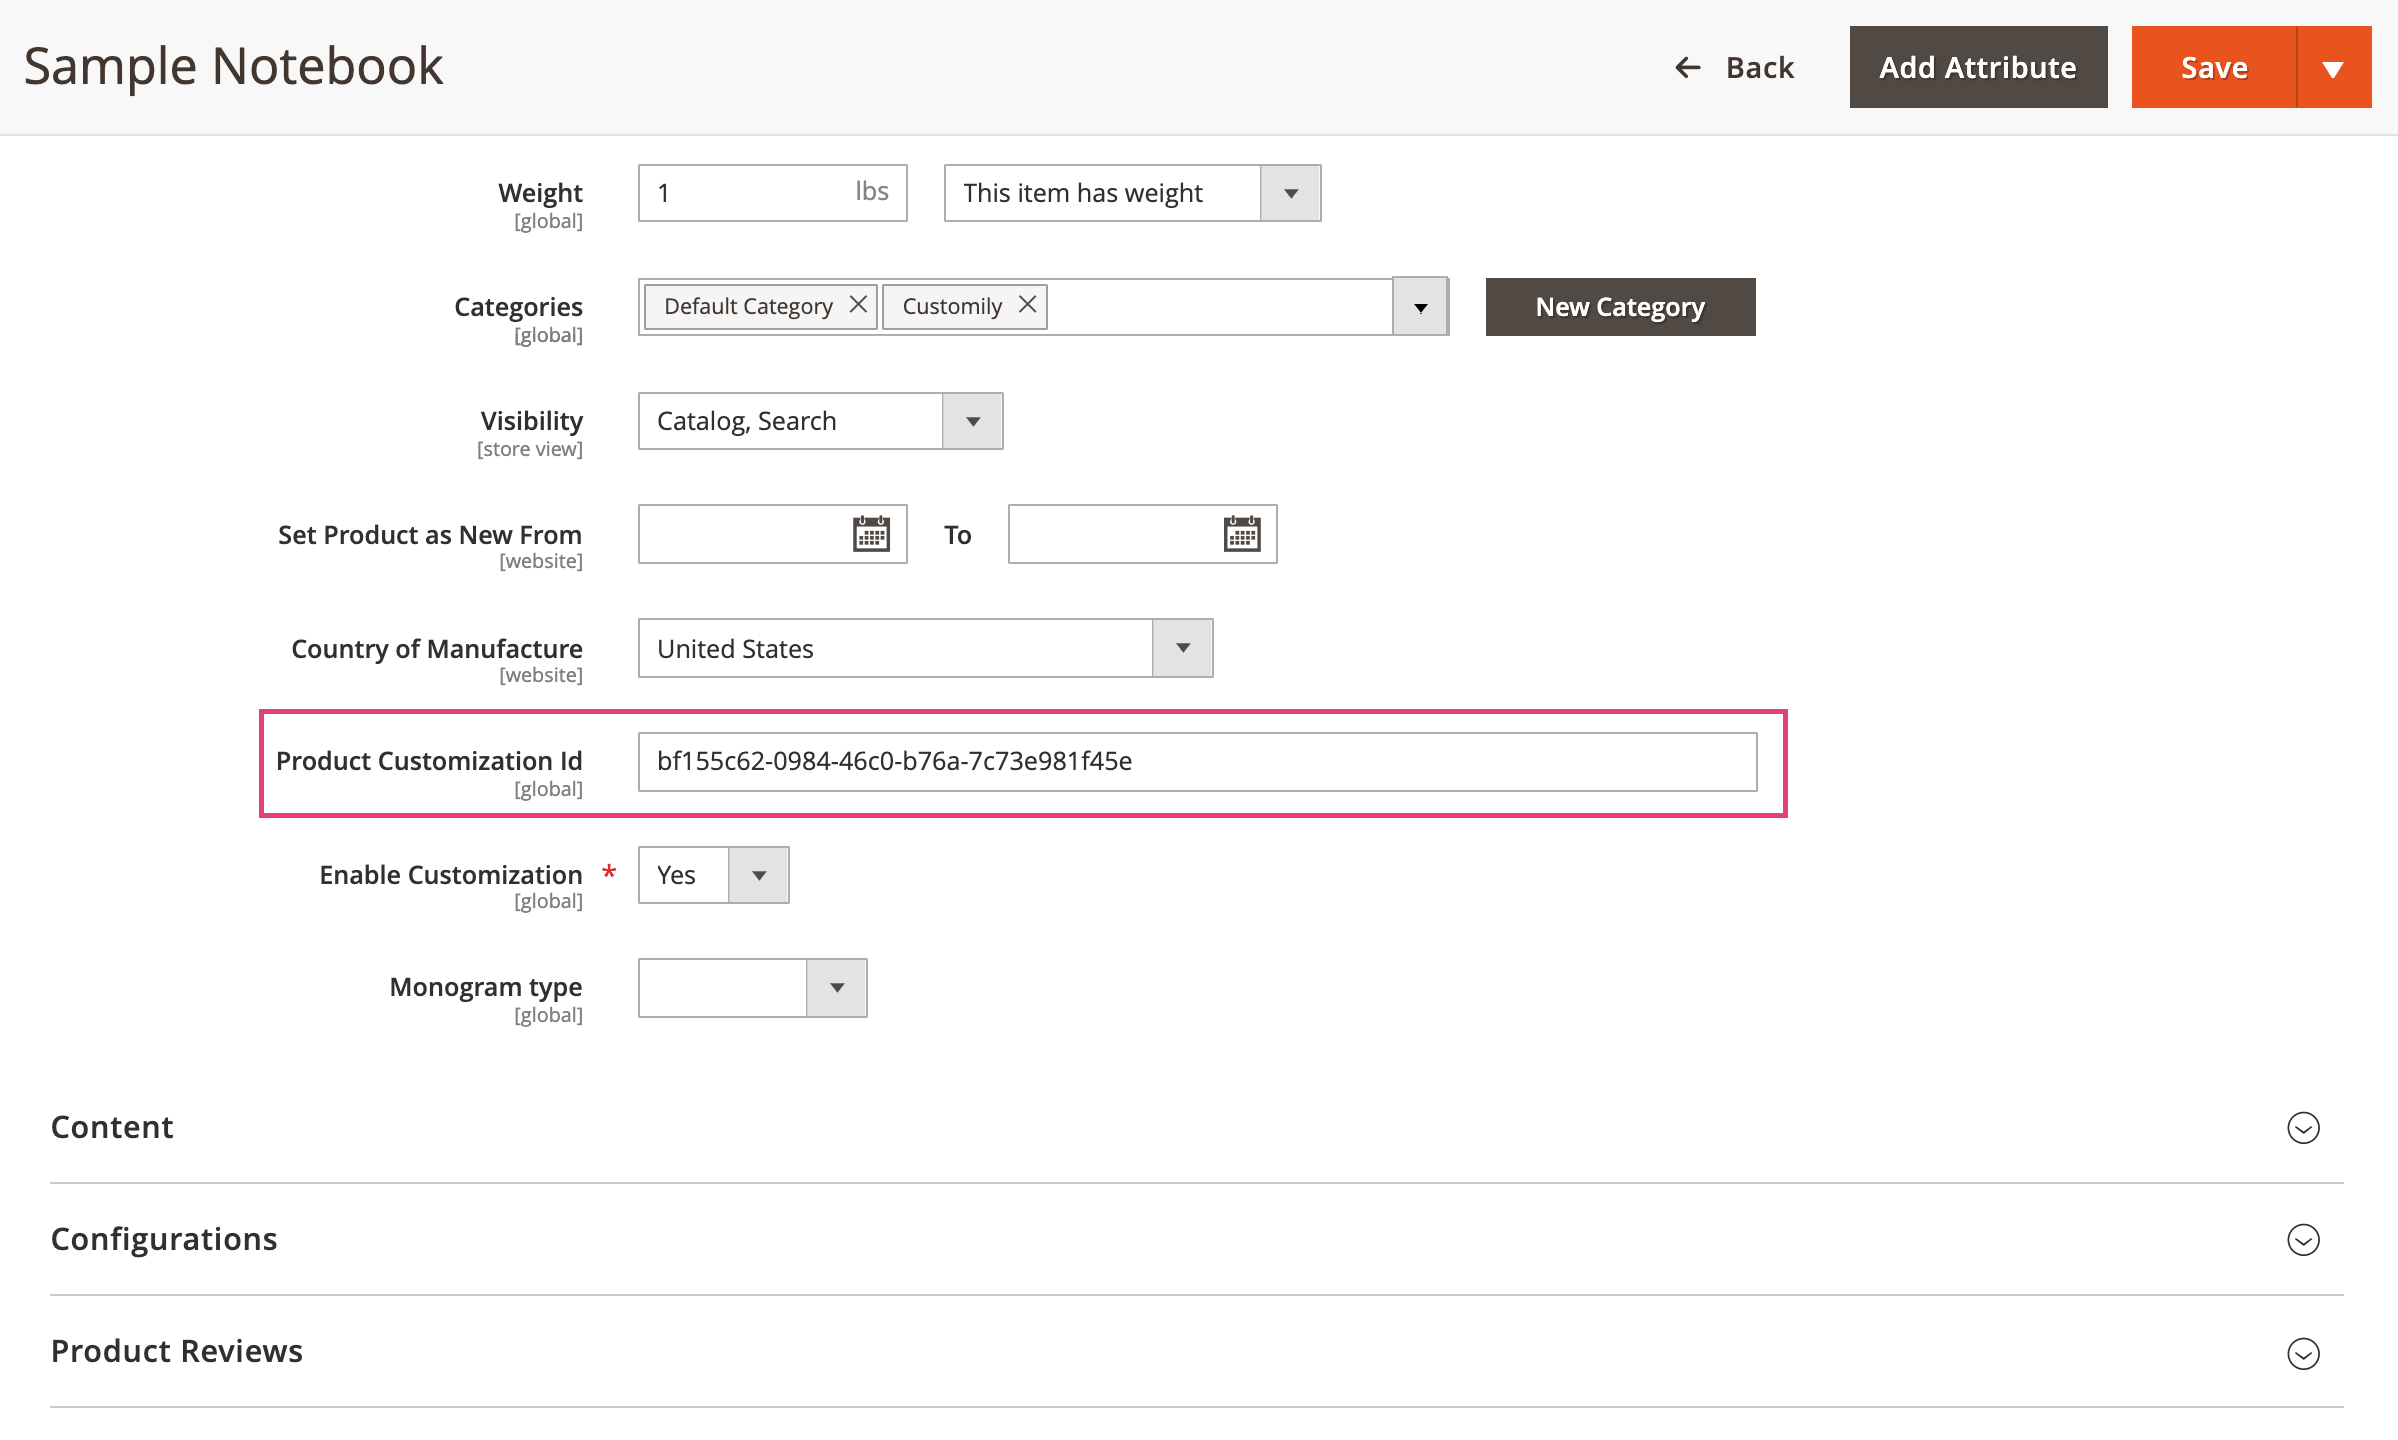Open Country of Manufacture dropdown
The height and width of the screenshot is (1440, 2398).
point(1182,648)
